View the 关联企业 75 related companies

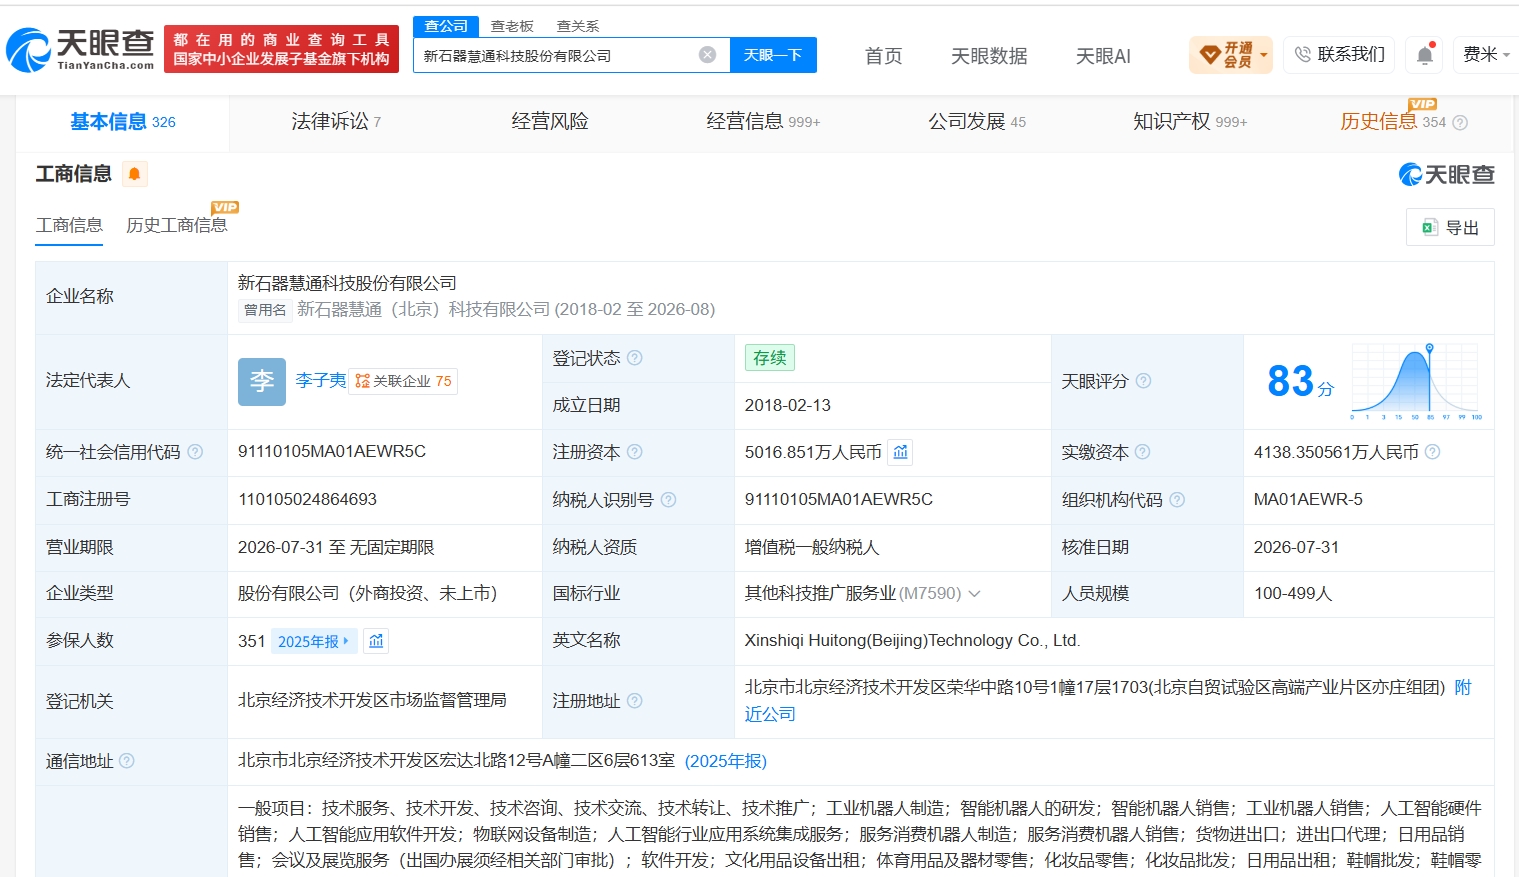[403, 381]
